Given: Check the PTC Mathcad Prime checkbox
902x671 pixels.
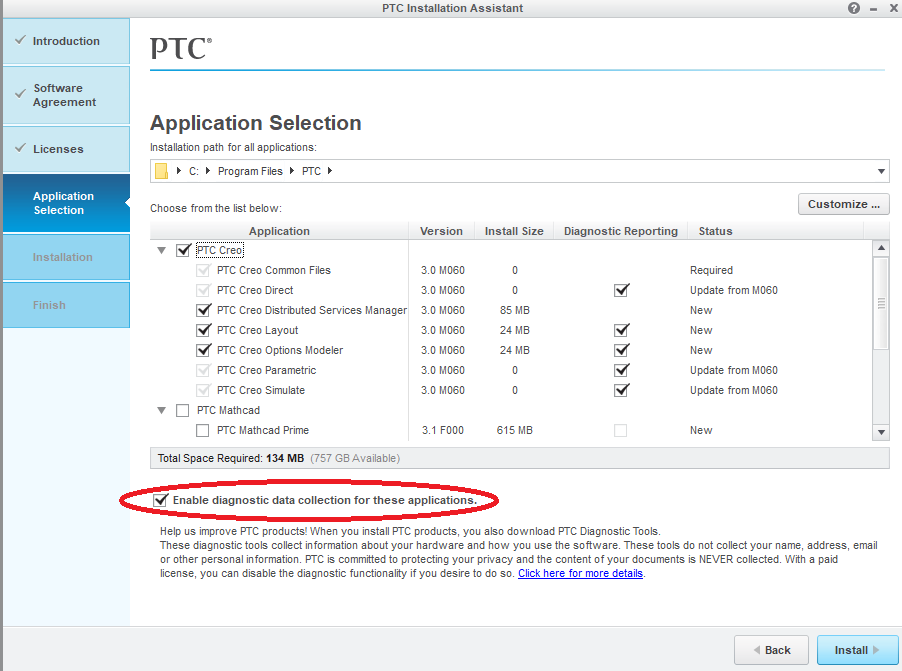Looking at the screenshot, I should point(203,430).
